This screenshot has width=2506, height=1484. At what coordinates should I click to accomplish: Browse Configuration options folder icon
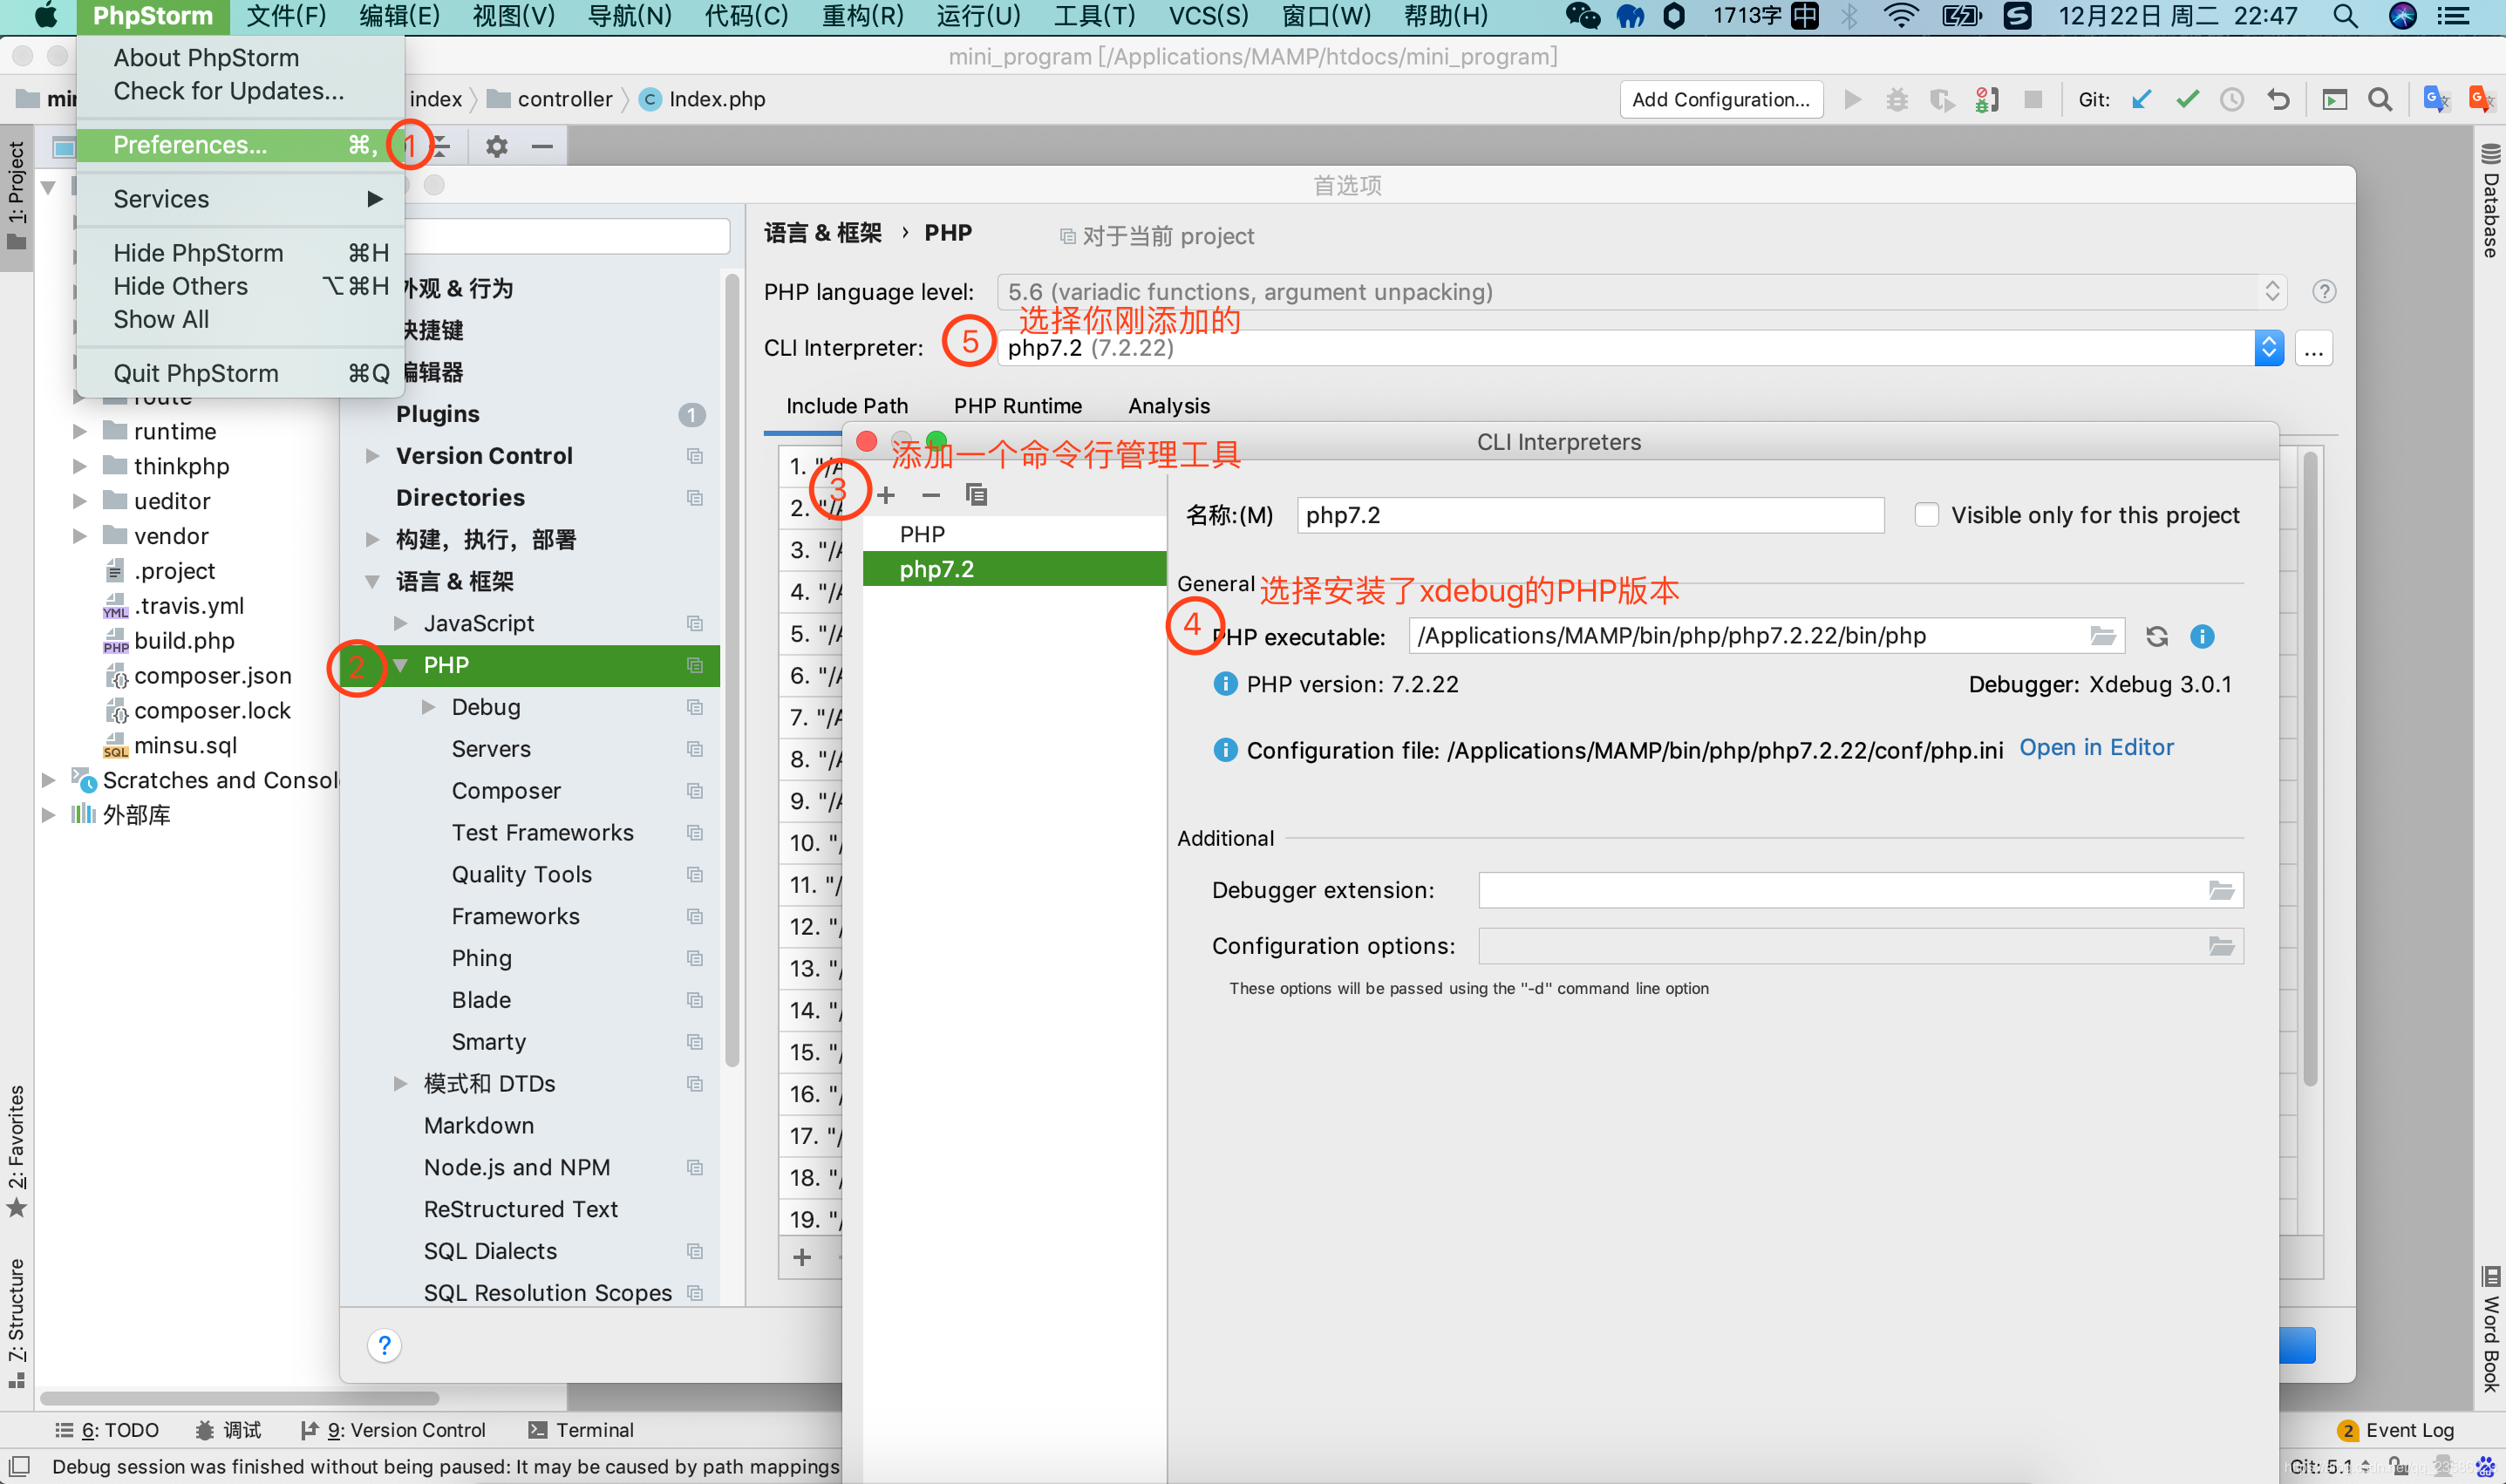coord(2221,946)
